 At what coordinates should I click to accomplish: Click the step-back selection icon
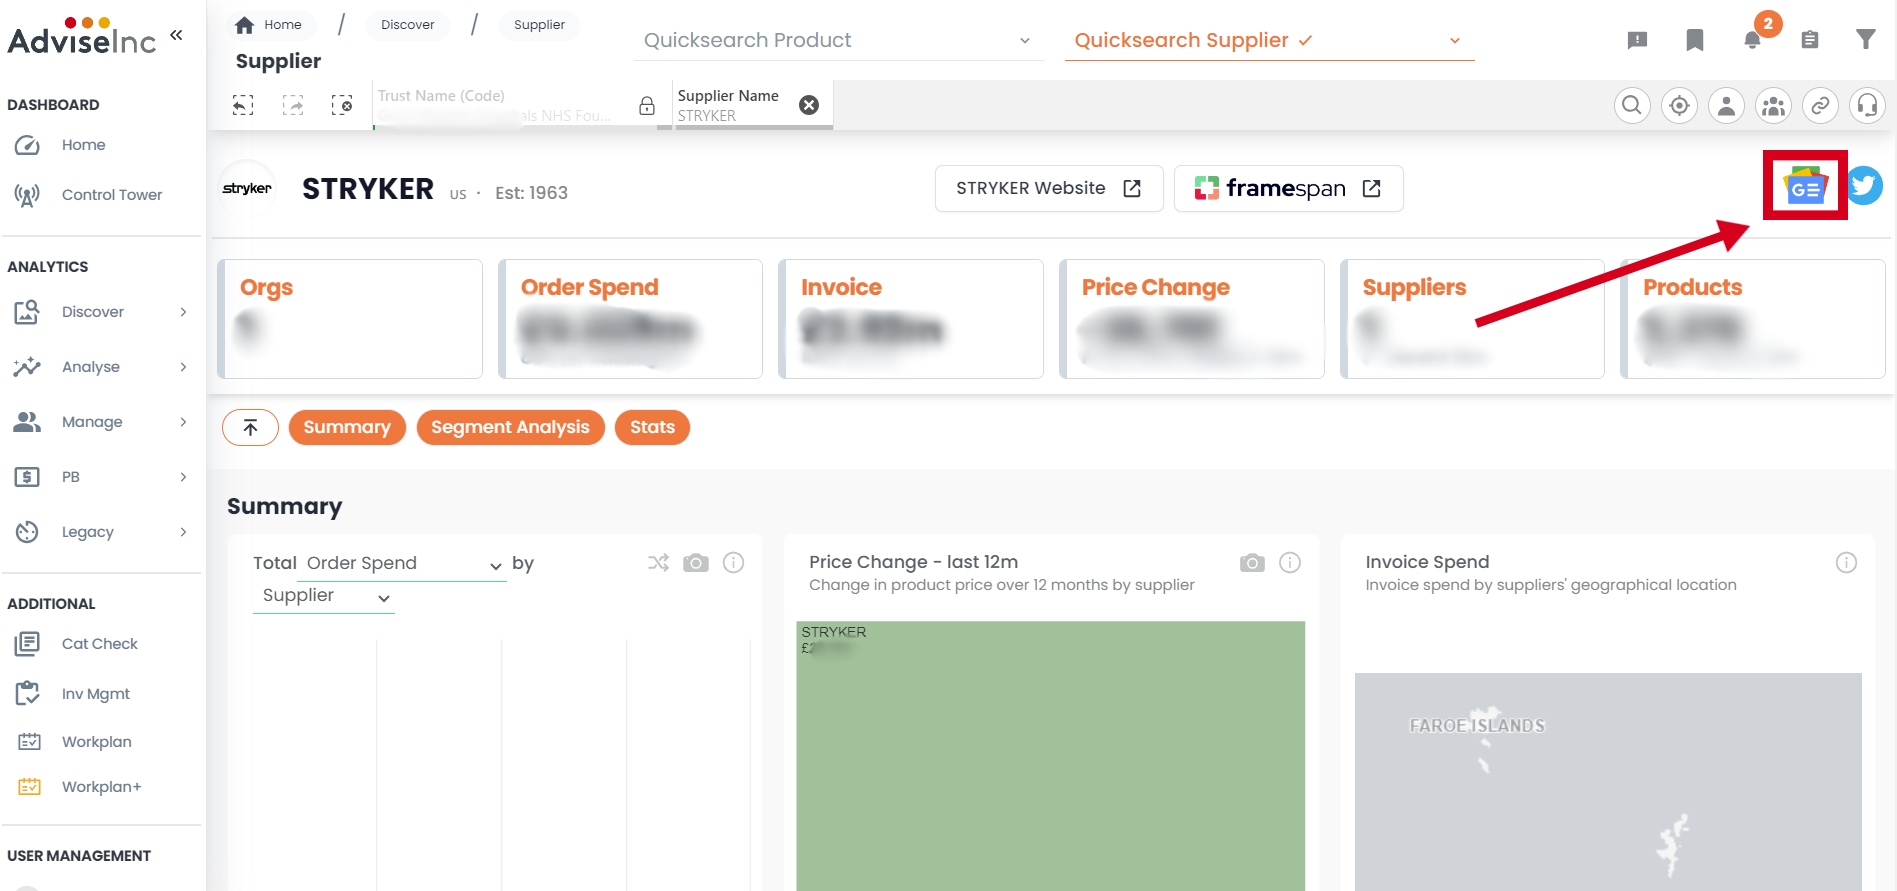point(243,105)
